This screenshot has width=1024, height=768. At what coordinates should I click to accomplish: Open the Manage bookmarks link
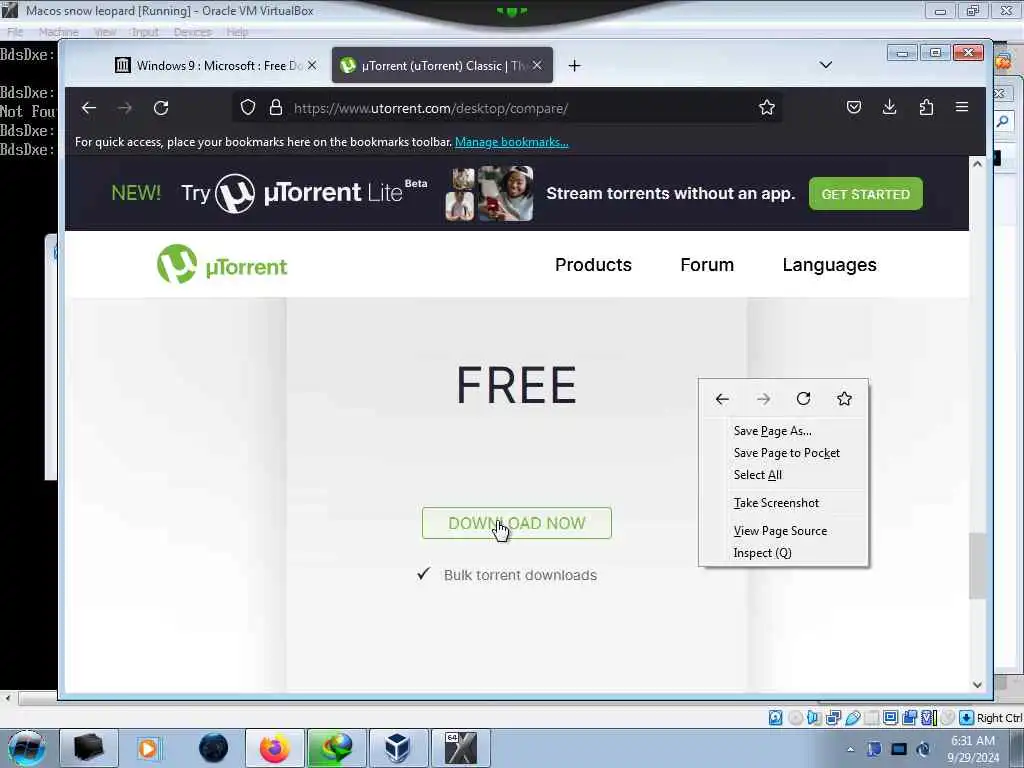tap(511, 142)
